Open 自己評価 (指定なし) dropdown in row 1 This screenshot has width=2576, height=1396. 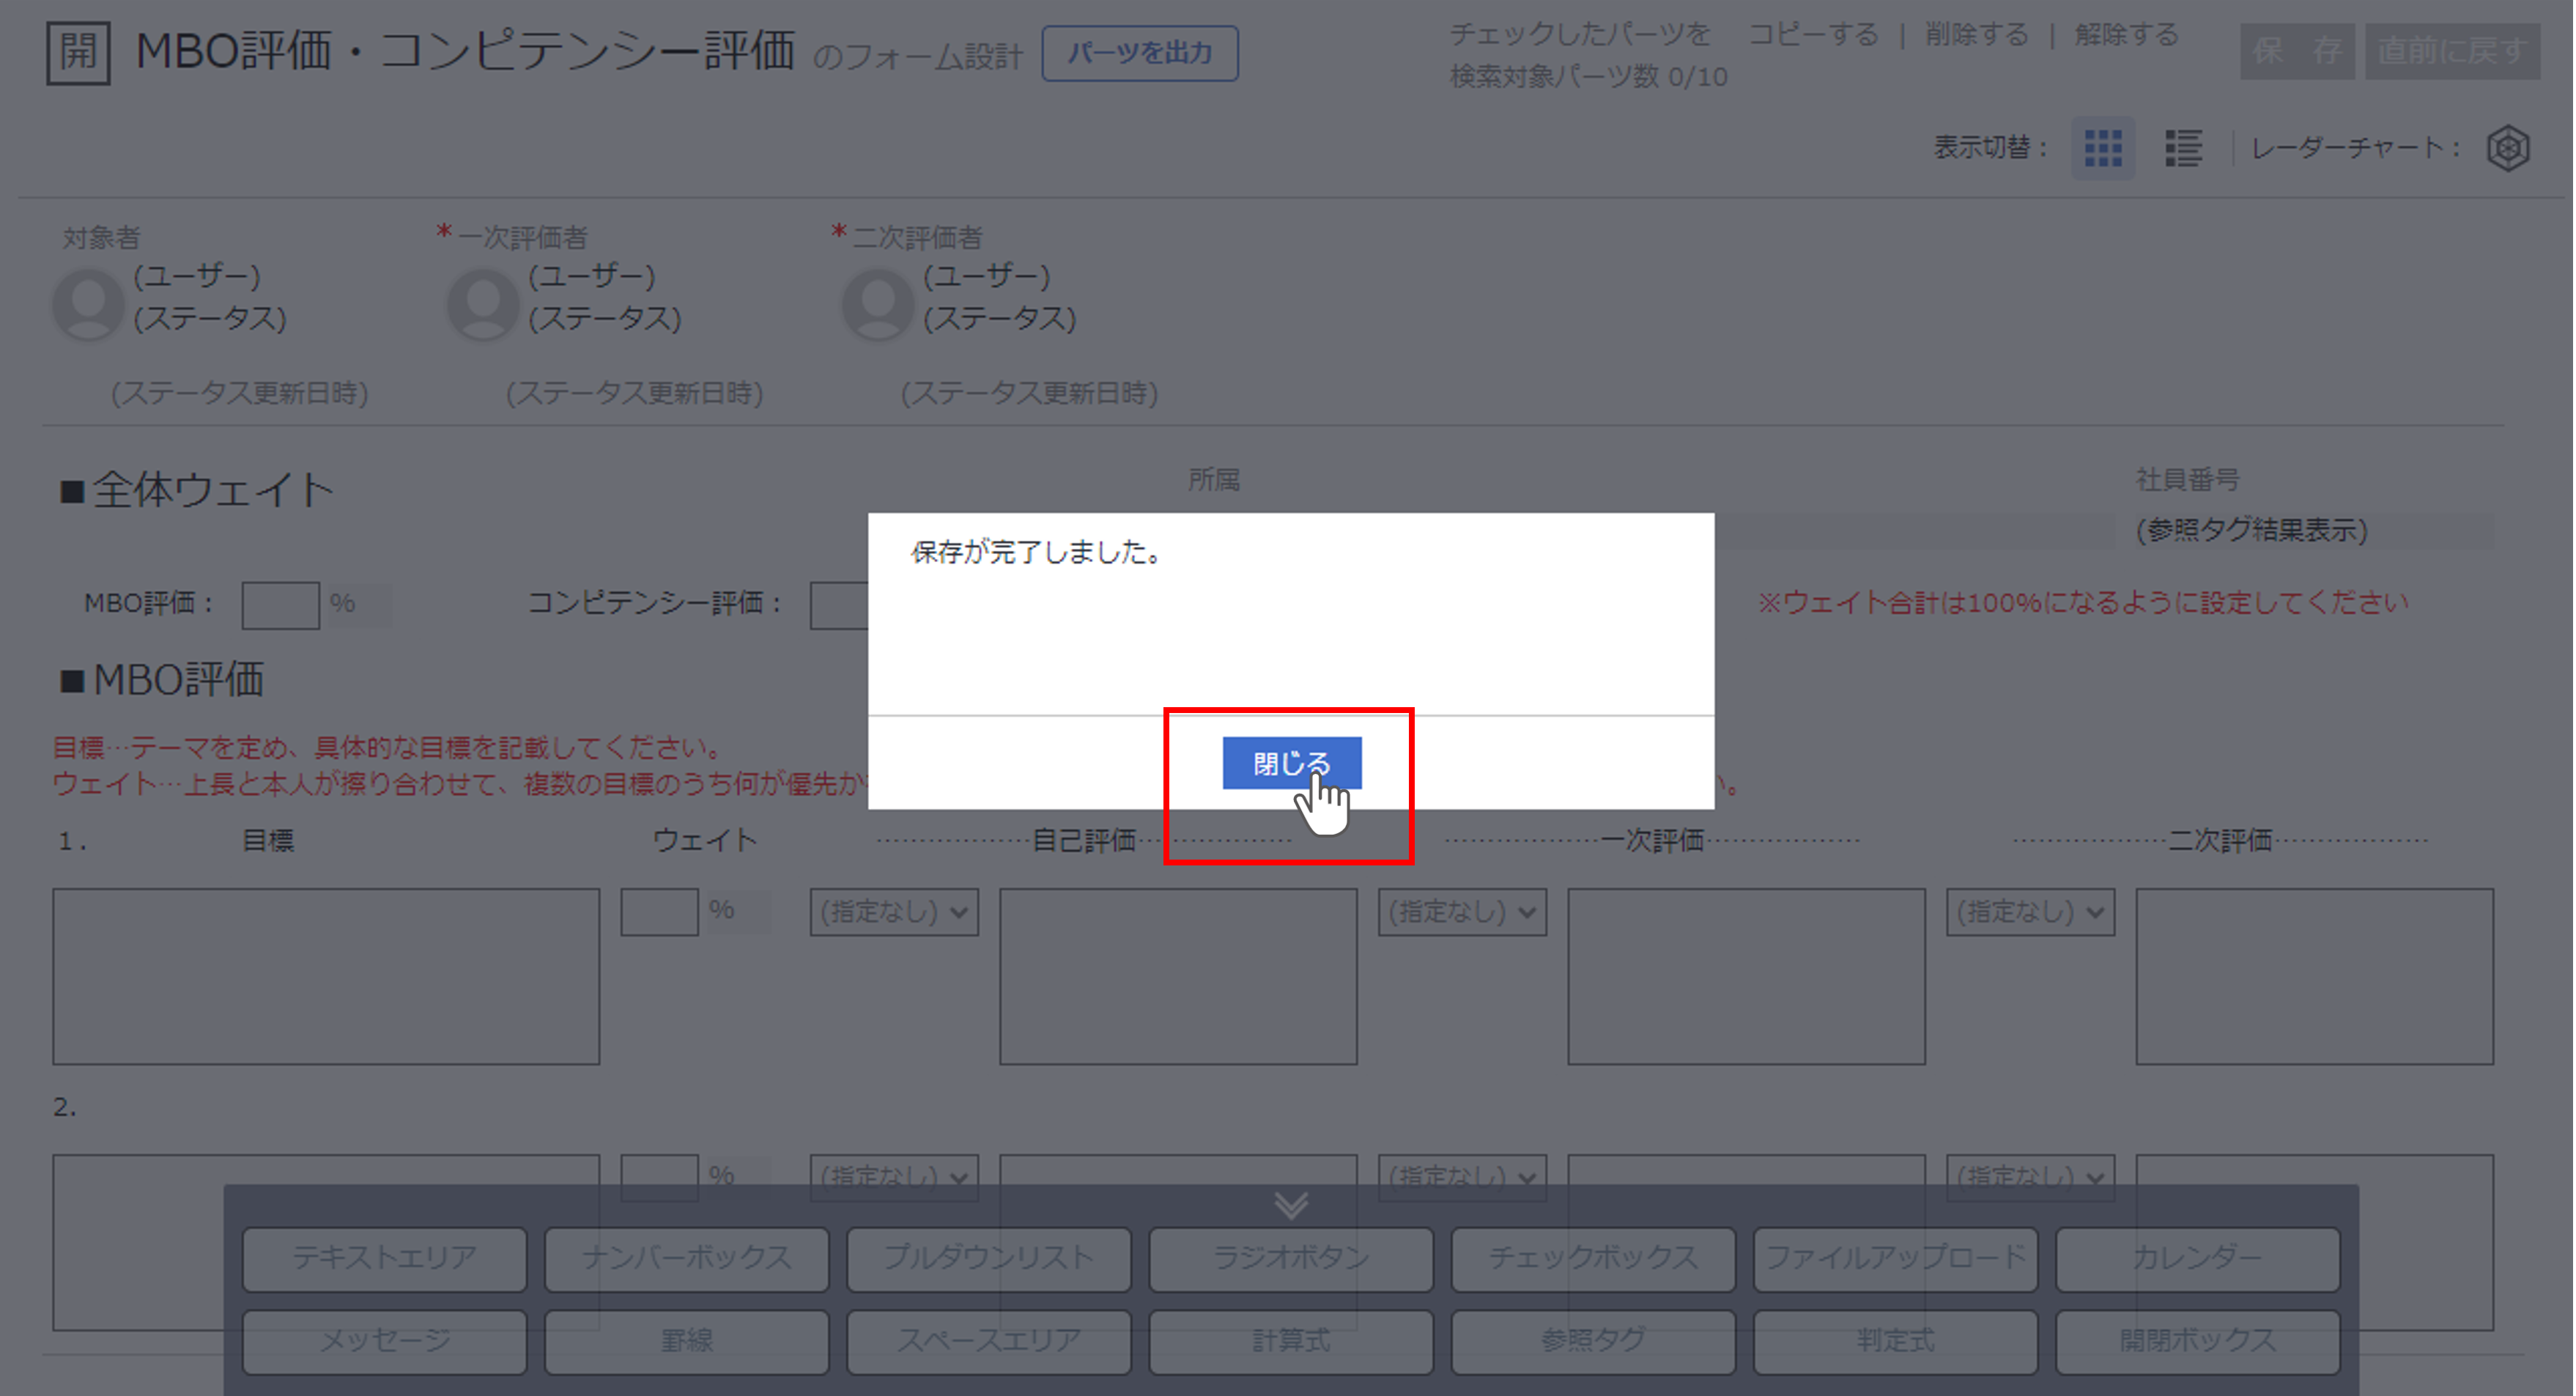pos(894,912)
